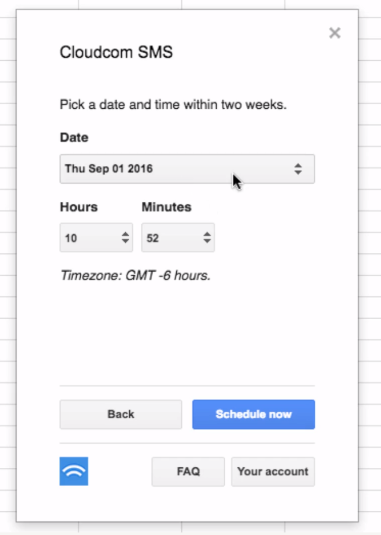Open the Date dropdown showing Thu Sep 01 2016
381x535 pixels.
tap(187, 169)
